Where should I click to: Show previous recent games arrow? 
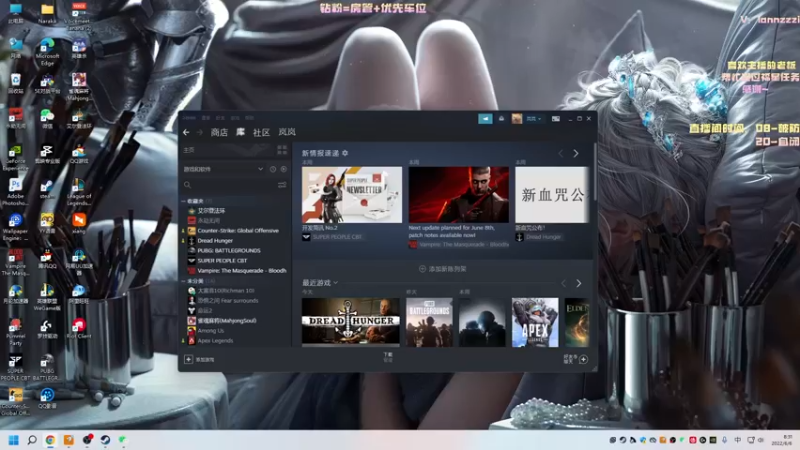564,283
